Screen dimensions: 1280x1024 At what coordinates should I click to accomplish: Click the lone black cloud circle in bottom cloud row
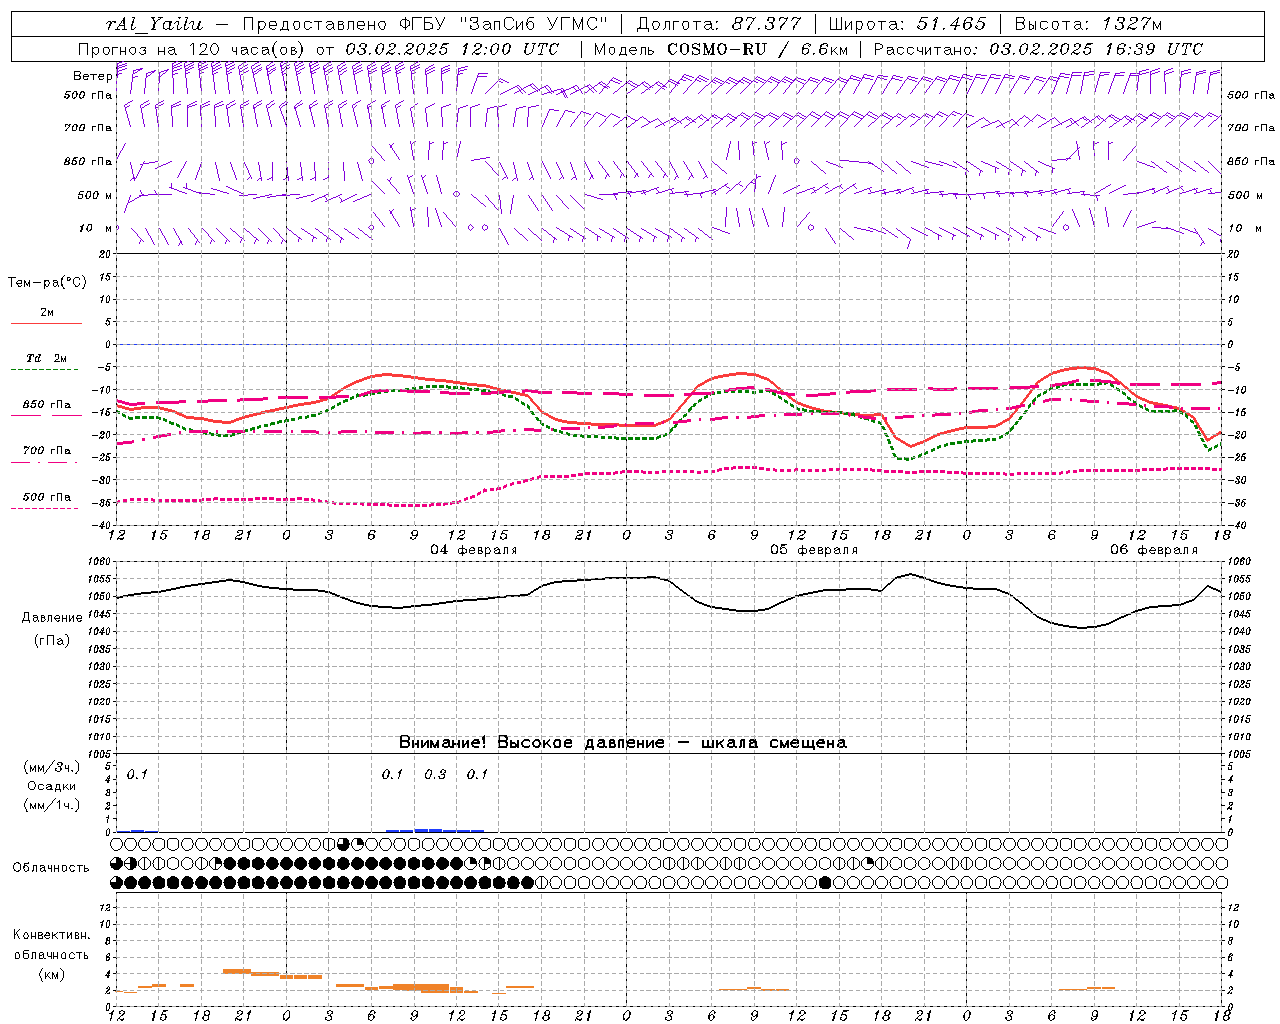coord(825,882)
